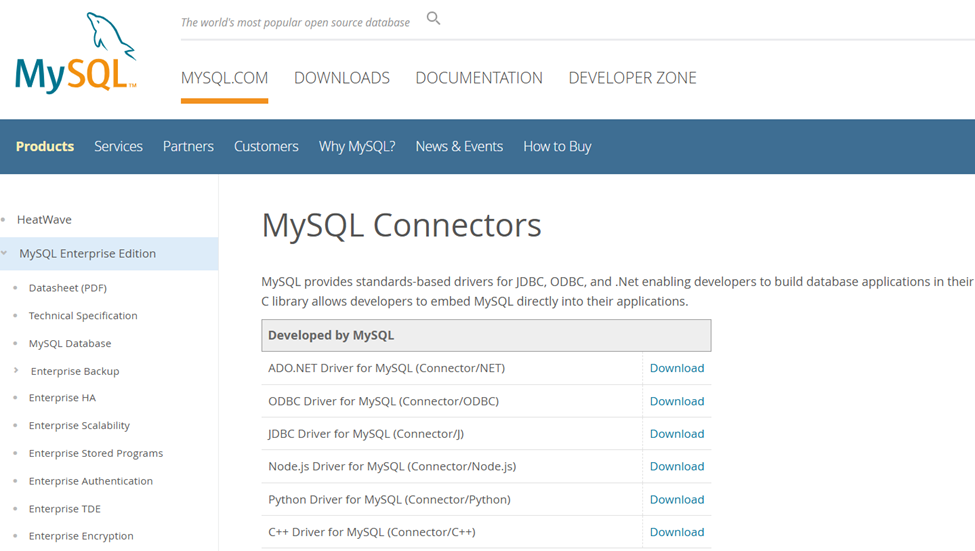Open Datasheet (PDF) link
Image resolution: width=975 pixels, height=551 pixels.
[68, 288]
